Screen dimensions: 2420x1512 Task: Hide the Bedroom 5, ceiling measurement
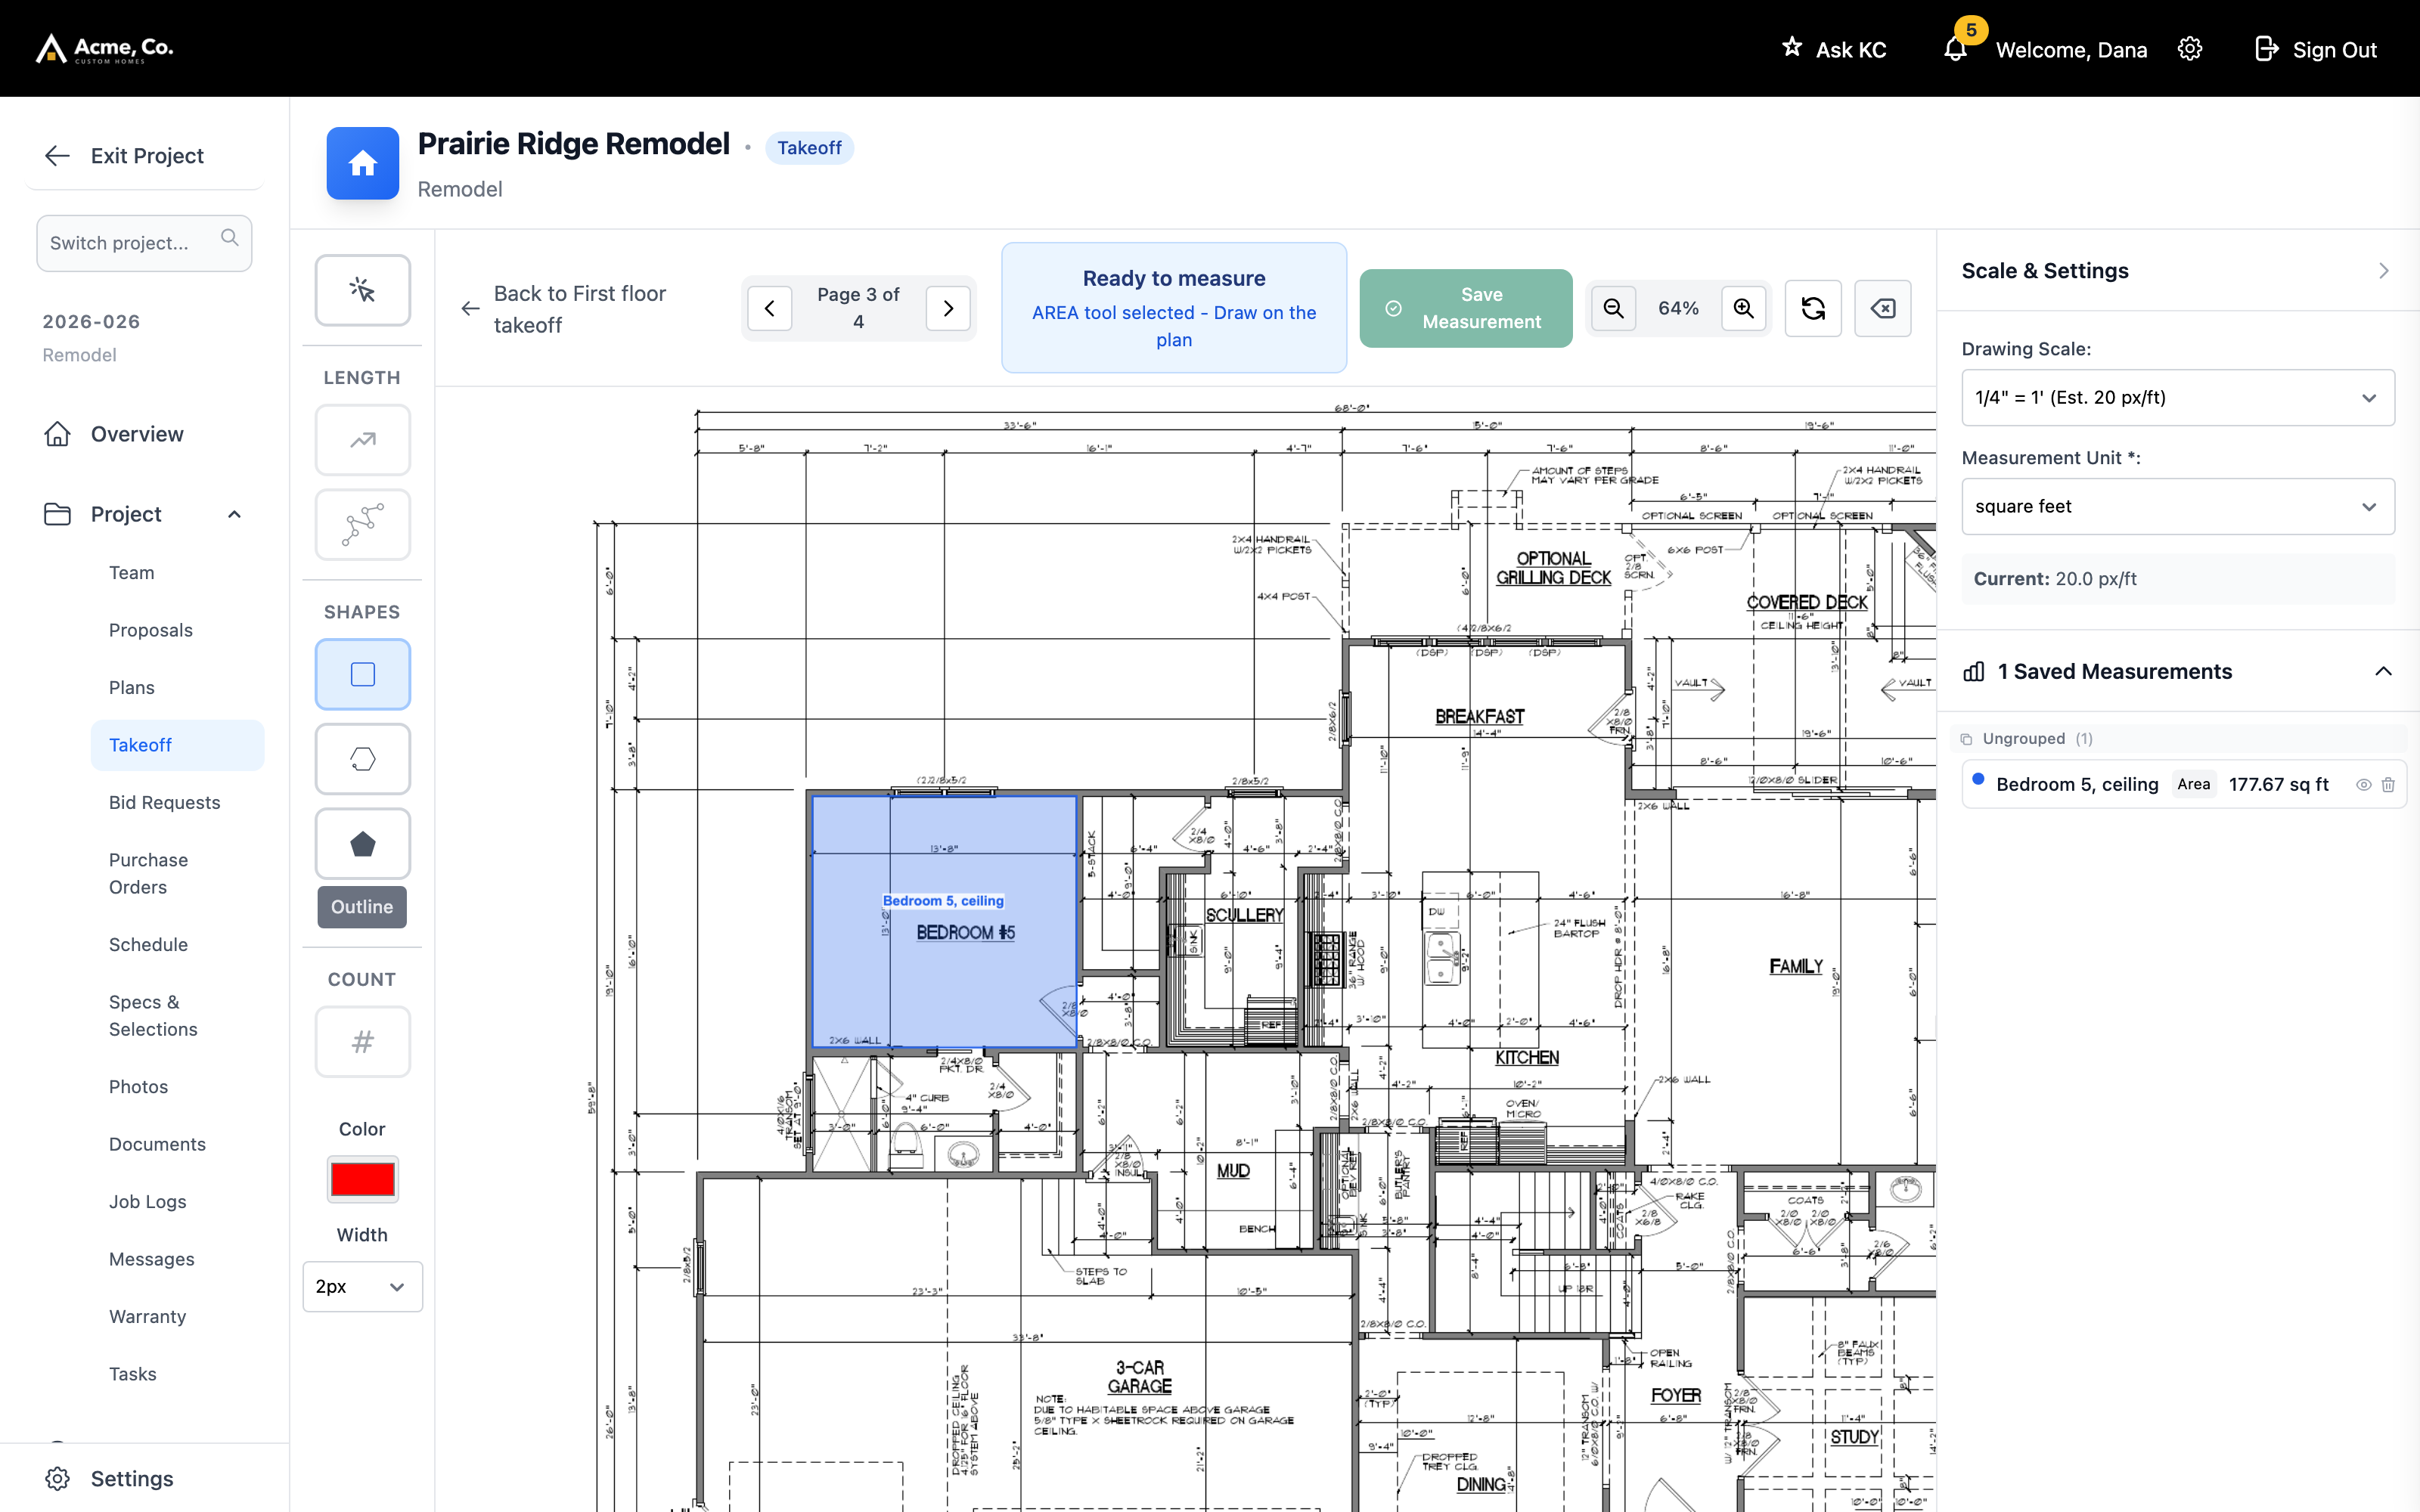2363,785
